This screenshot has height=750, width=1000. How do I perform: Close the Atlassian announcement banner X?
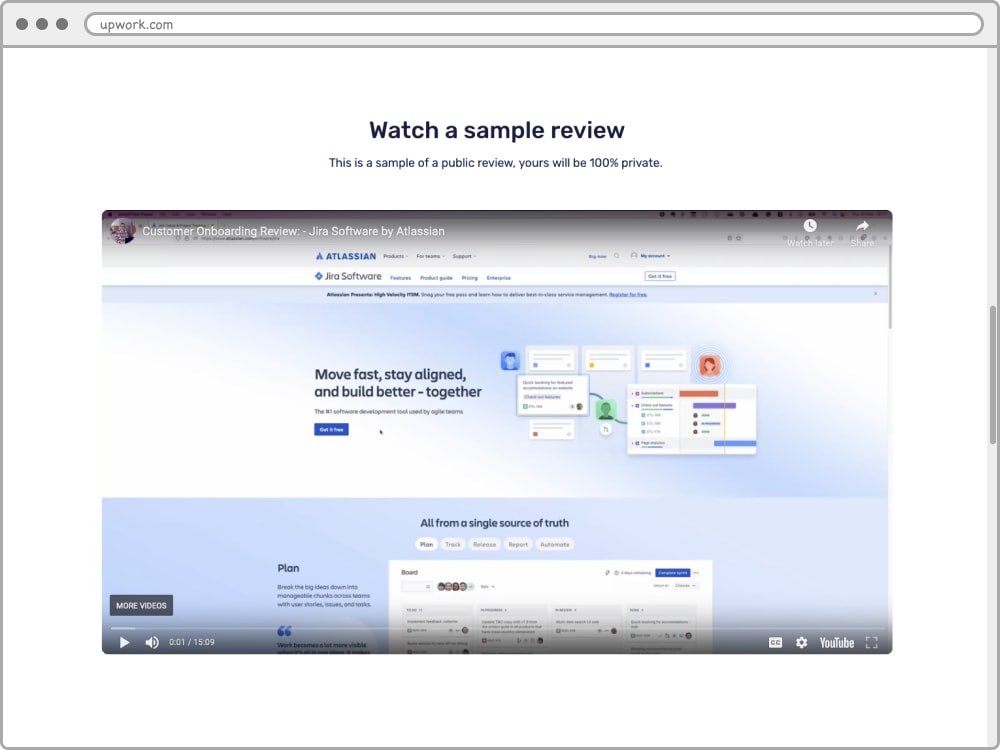click(876, 294)
